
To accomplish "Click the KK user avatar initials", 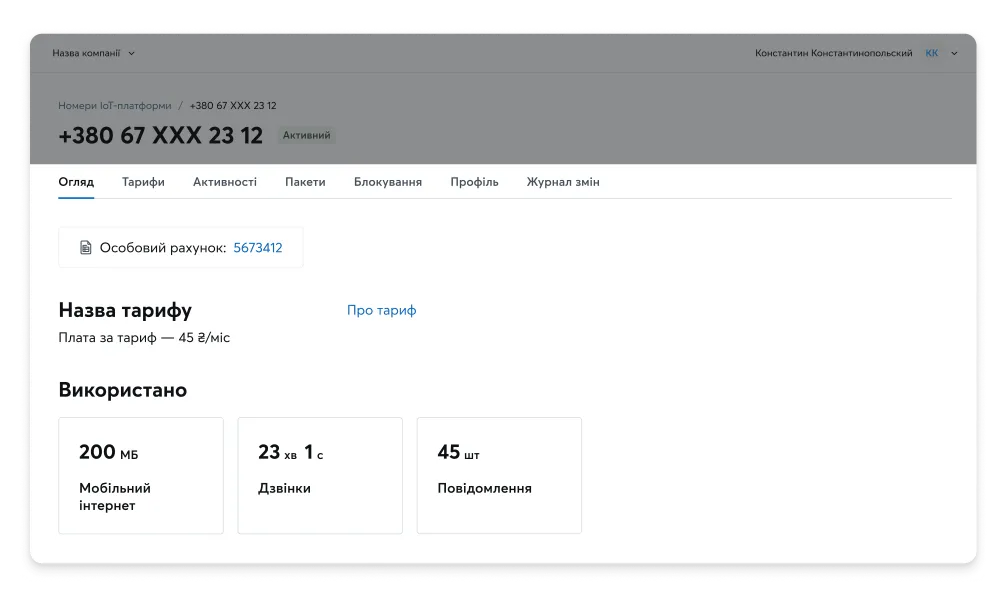I will pyautogui.click(x=932, y=53).
